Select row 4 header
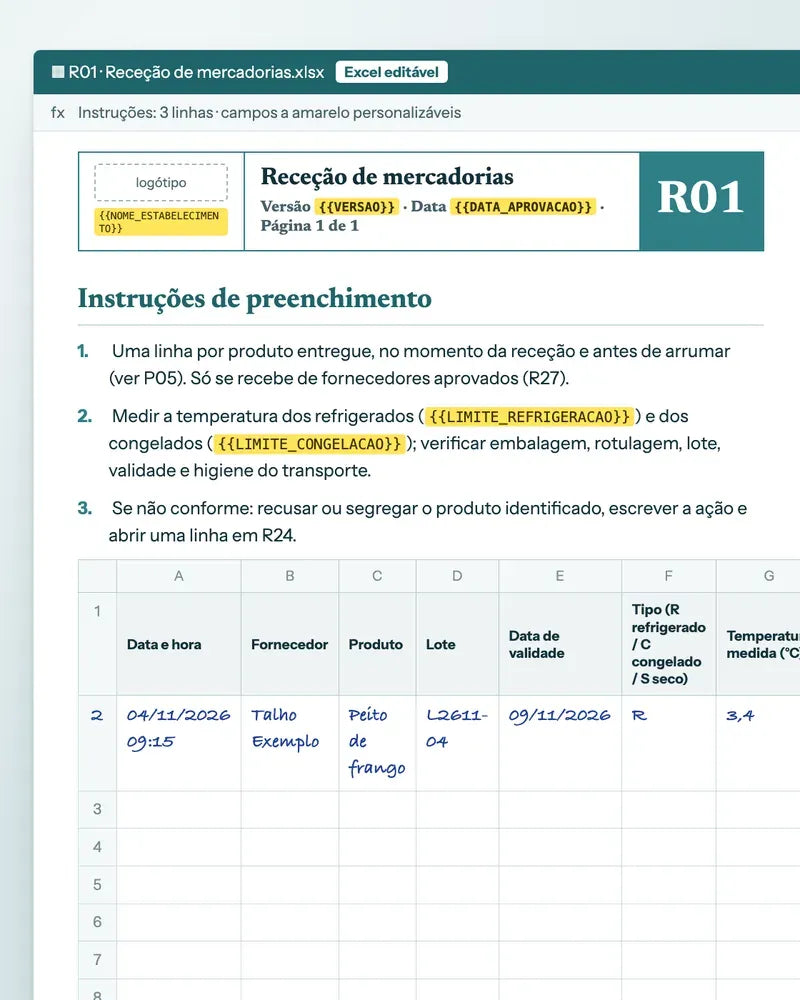 98,847
